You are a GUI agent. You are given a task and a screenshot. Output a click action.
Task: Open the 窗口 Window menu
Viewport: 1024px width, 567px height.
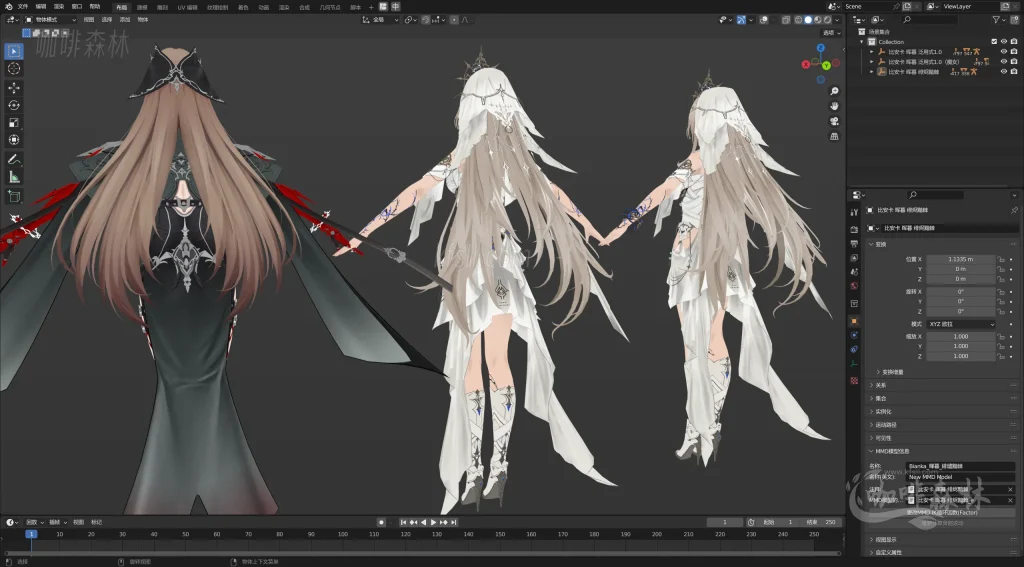76,7
